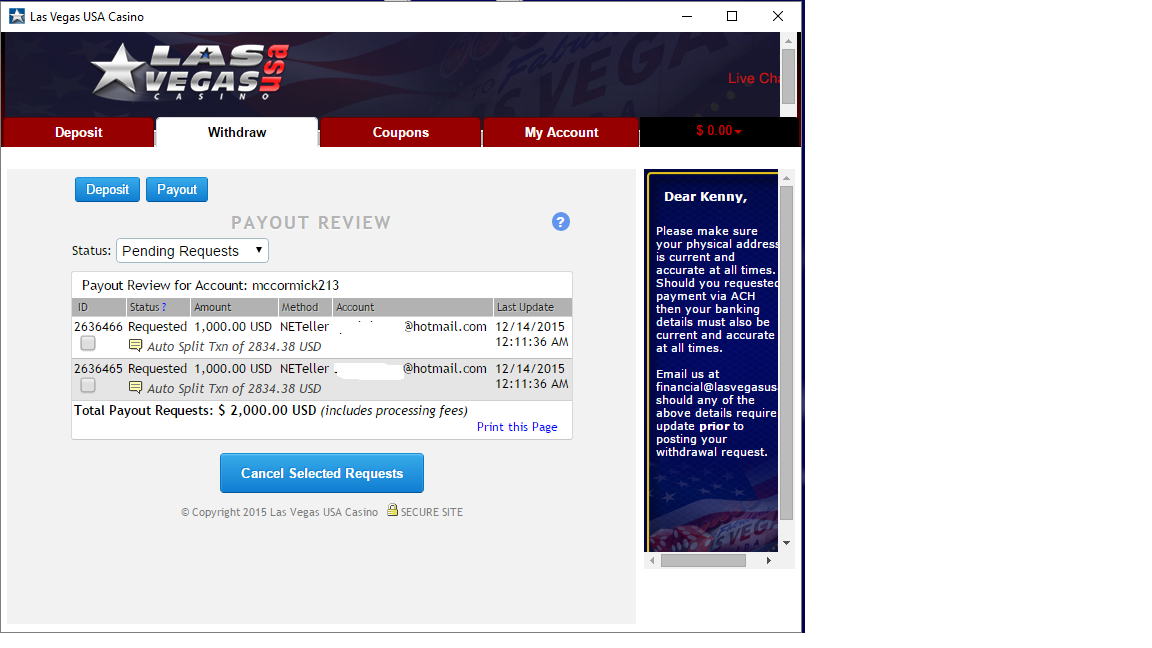Click the message panel horizontal scrollbar thumb
The width and height of the screenshot is (1152, 648).
pyautogui.click(x=703, y=561)
